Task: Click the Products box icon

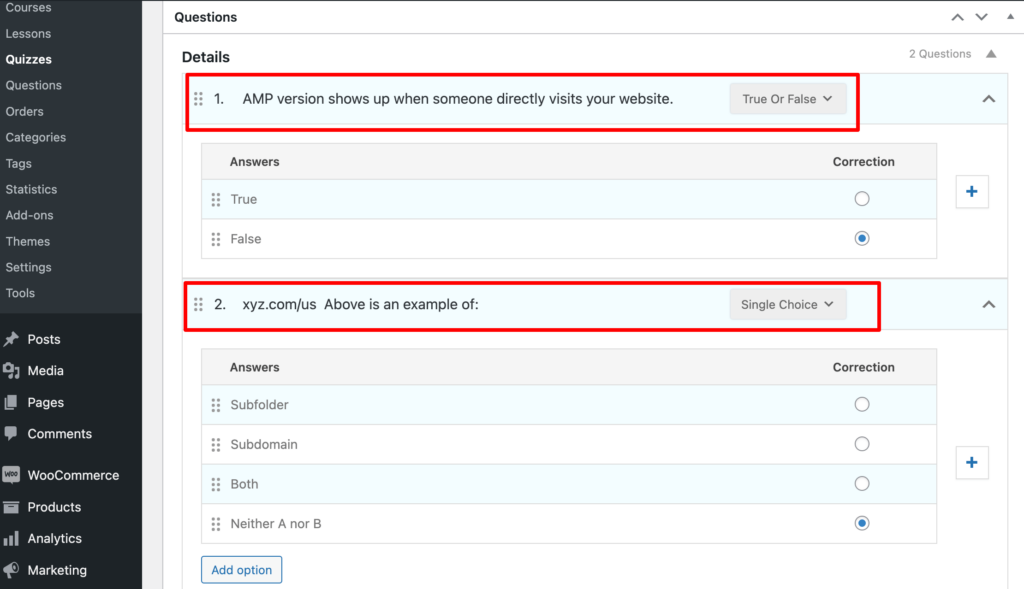Action: [11, 507]
